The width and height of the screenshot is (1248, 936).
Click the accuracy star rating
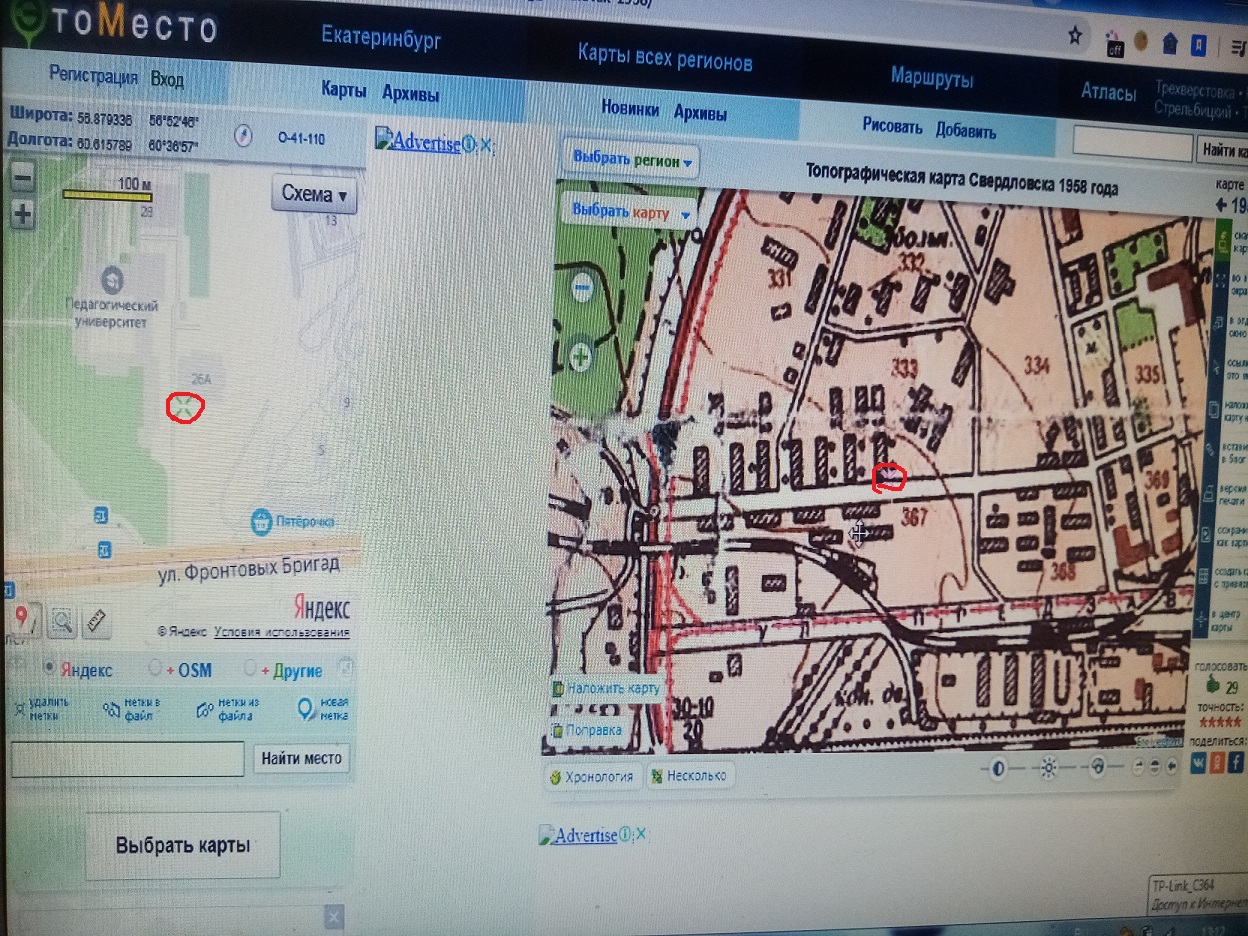tap(1219, 722)
